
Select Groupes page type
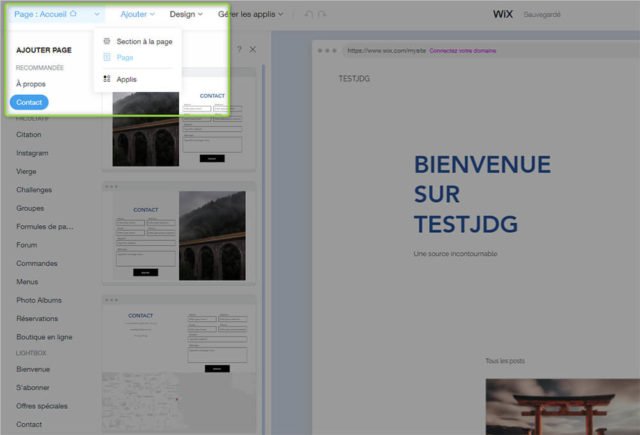coord(30,208)
